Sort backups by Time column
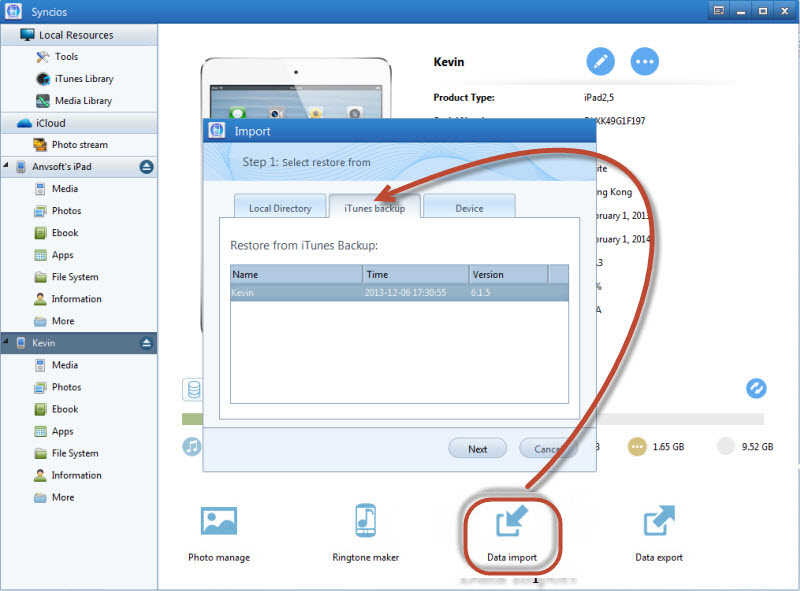Viewport: 800px width, 591px height. click(416, 275)
